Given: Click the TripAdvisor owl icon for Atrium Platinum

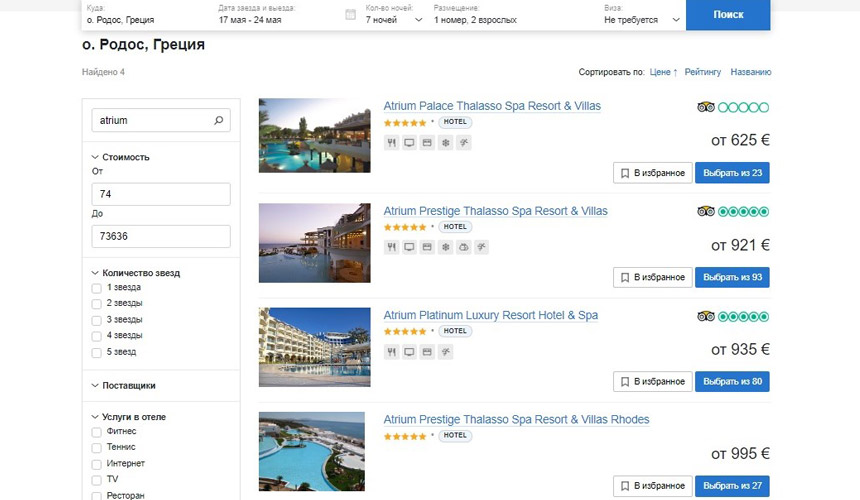Looking at the screenshot, I should (705, 316).
